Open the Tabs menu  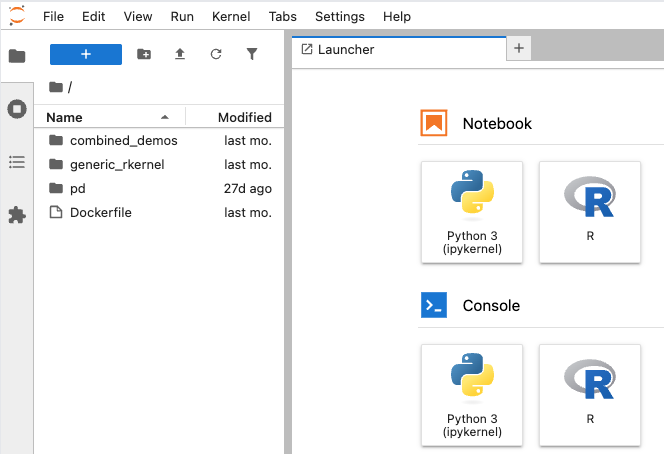pyautogui.click(x=282, y=17)
